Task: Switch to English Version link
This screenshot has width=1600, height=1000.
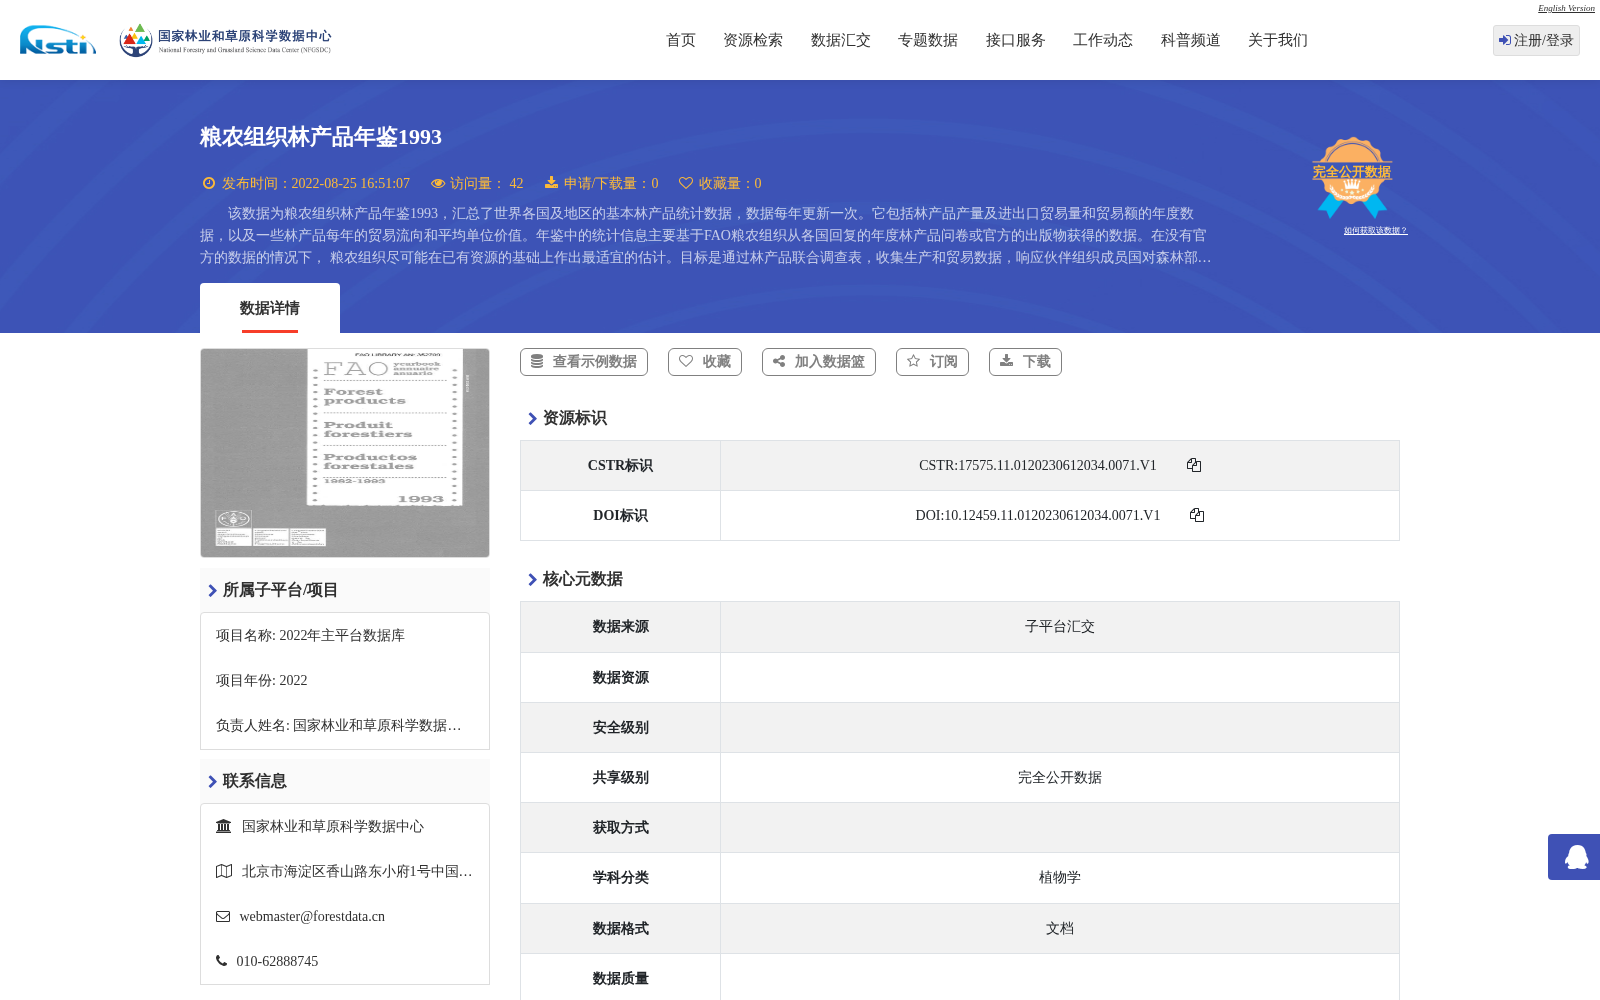Action: 1566,8
